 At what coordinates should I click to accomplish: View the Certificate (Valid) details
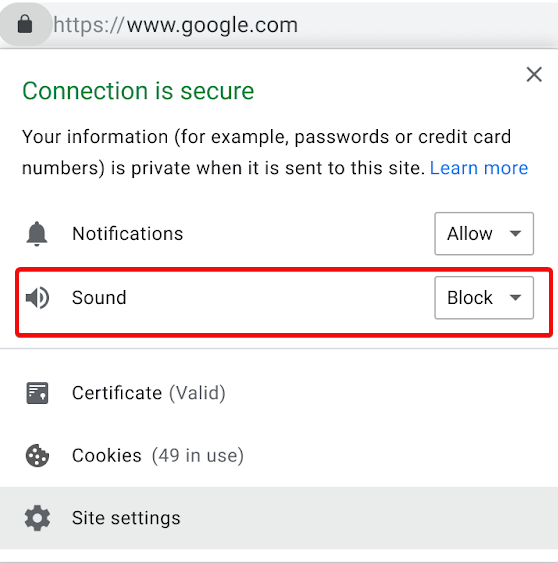pos(149,393)
